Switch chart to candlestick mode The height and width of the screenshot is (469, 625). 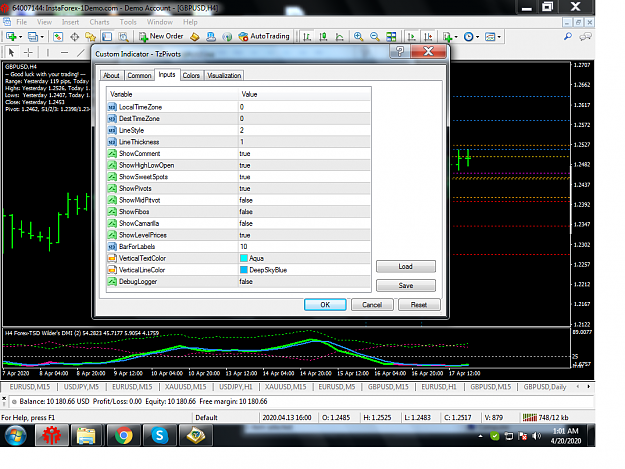(x=323, y=37)
